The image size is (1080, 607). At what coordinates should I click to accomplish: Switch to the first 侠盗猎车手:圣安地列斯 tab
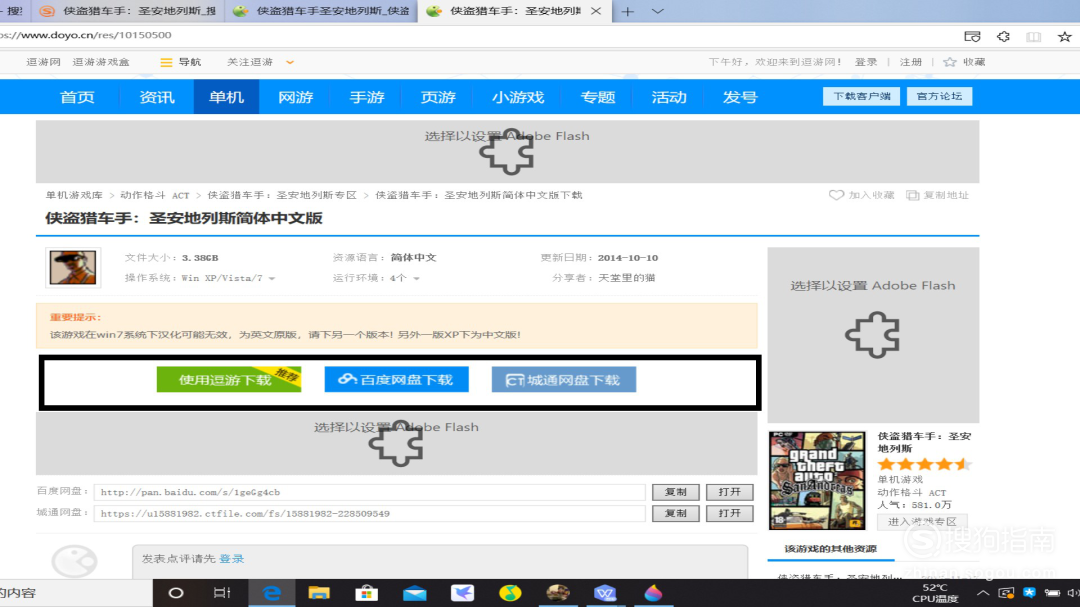tap(127, 11)
